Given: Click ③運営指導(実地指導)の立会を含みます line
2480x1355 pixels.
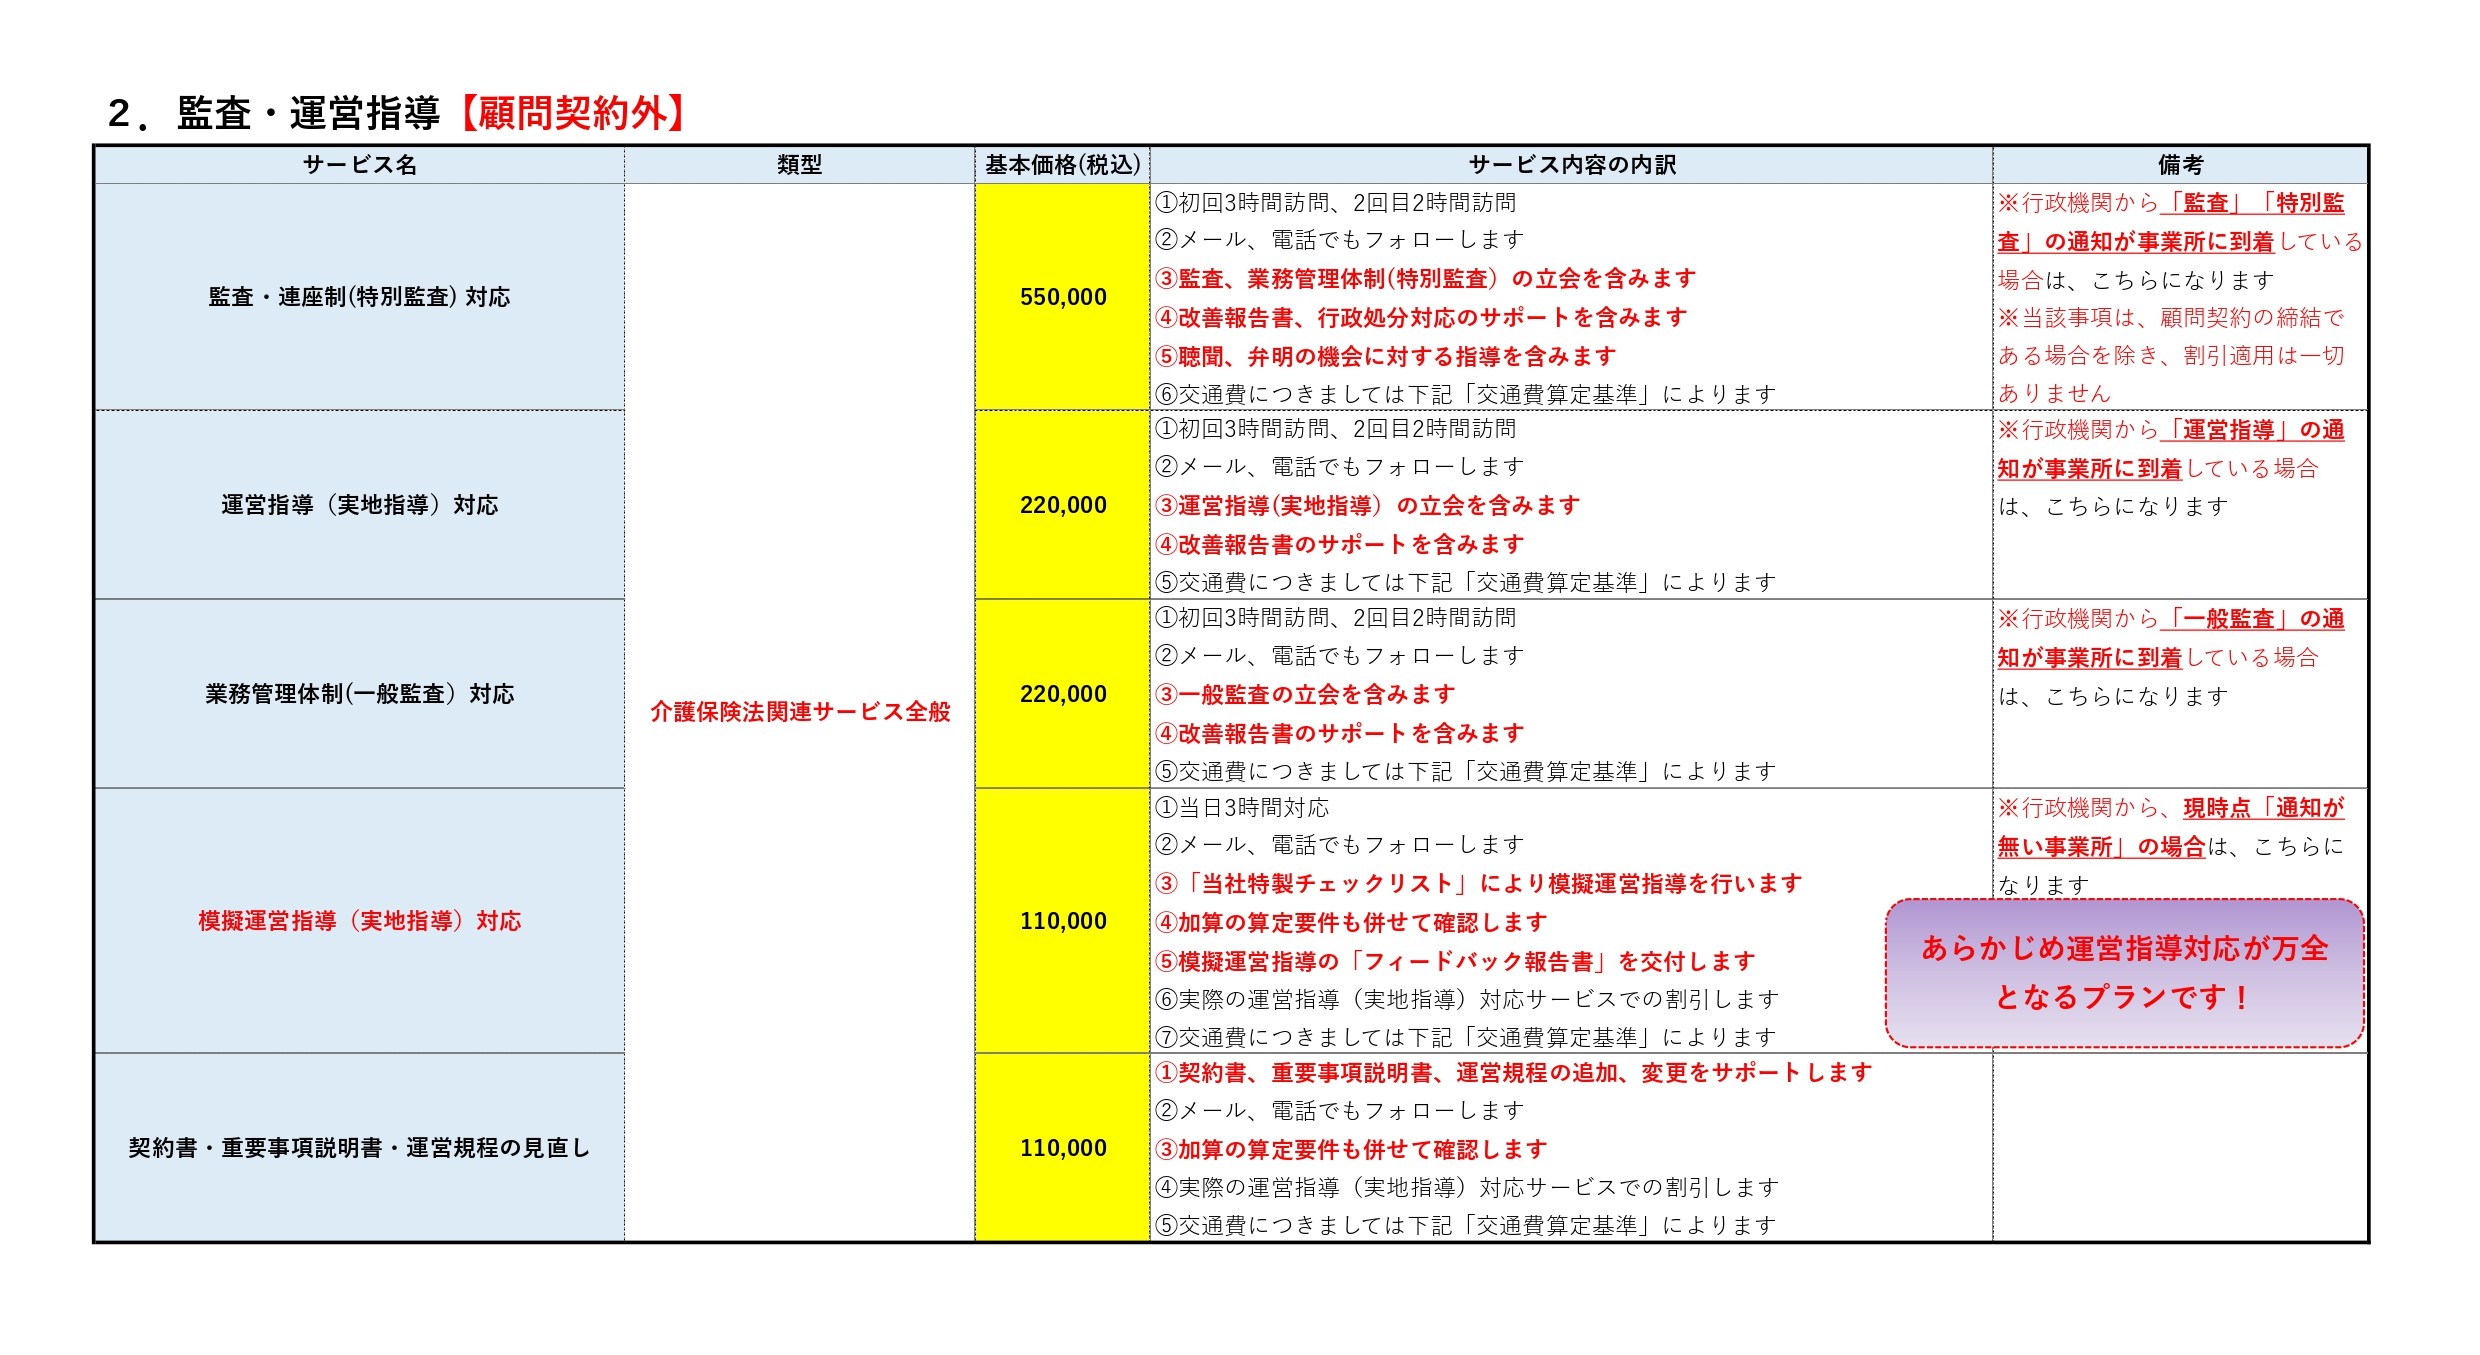Looking at the screenshot, I should pyautogui.click(x=1368, y=506).
